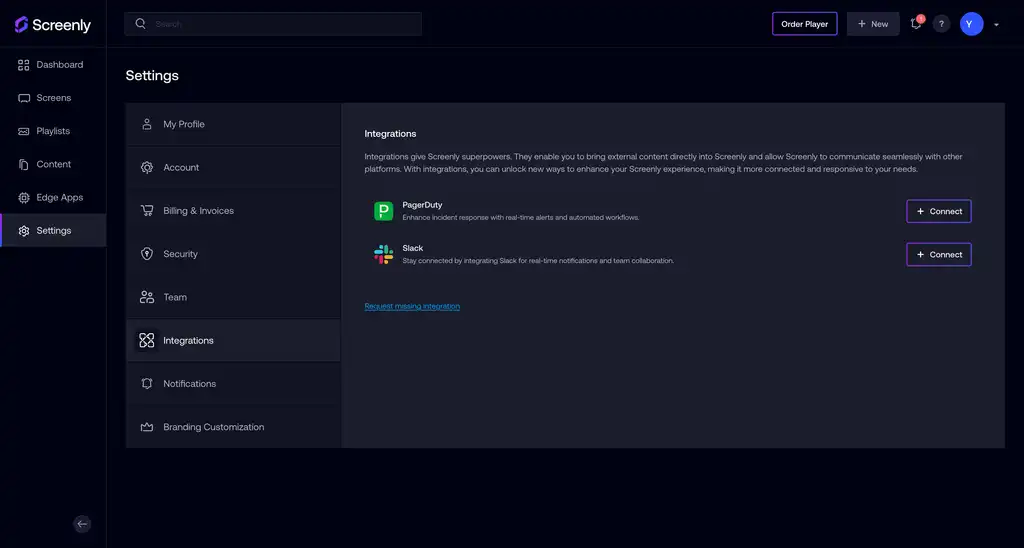Screen dimensions: 1024x548
Task: Open the Team settings tab
Action: [x=233, y=297]
